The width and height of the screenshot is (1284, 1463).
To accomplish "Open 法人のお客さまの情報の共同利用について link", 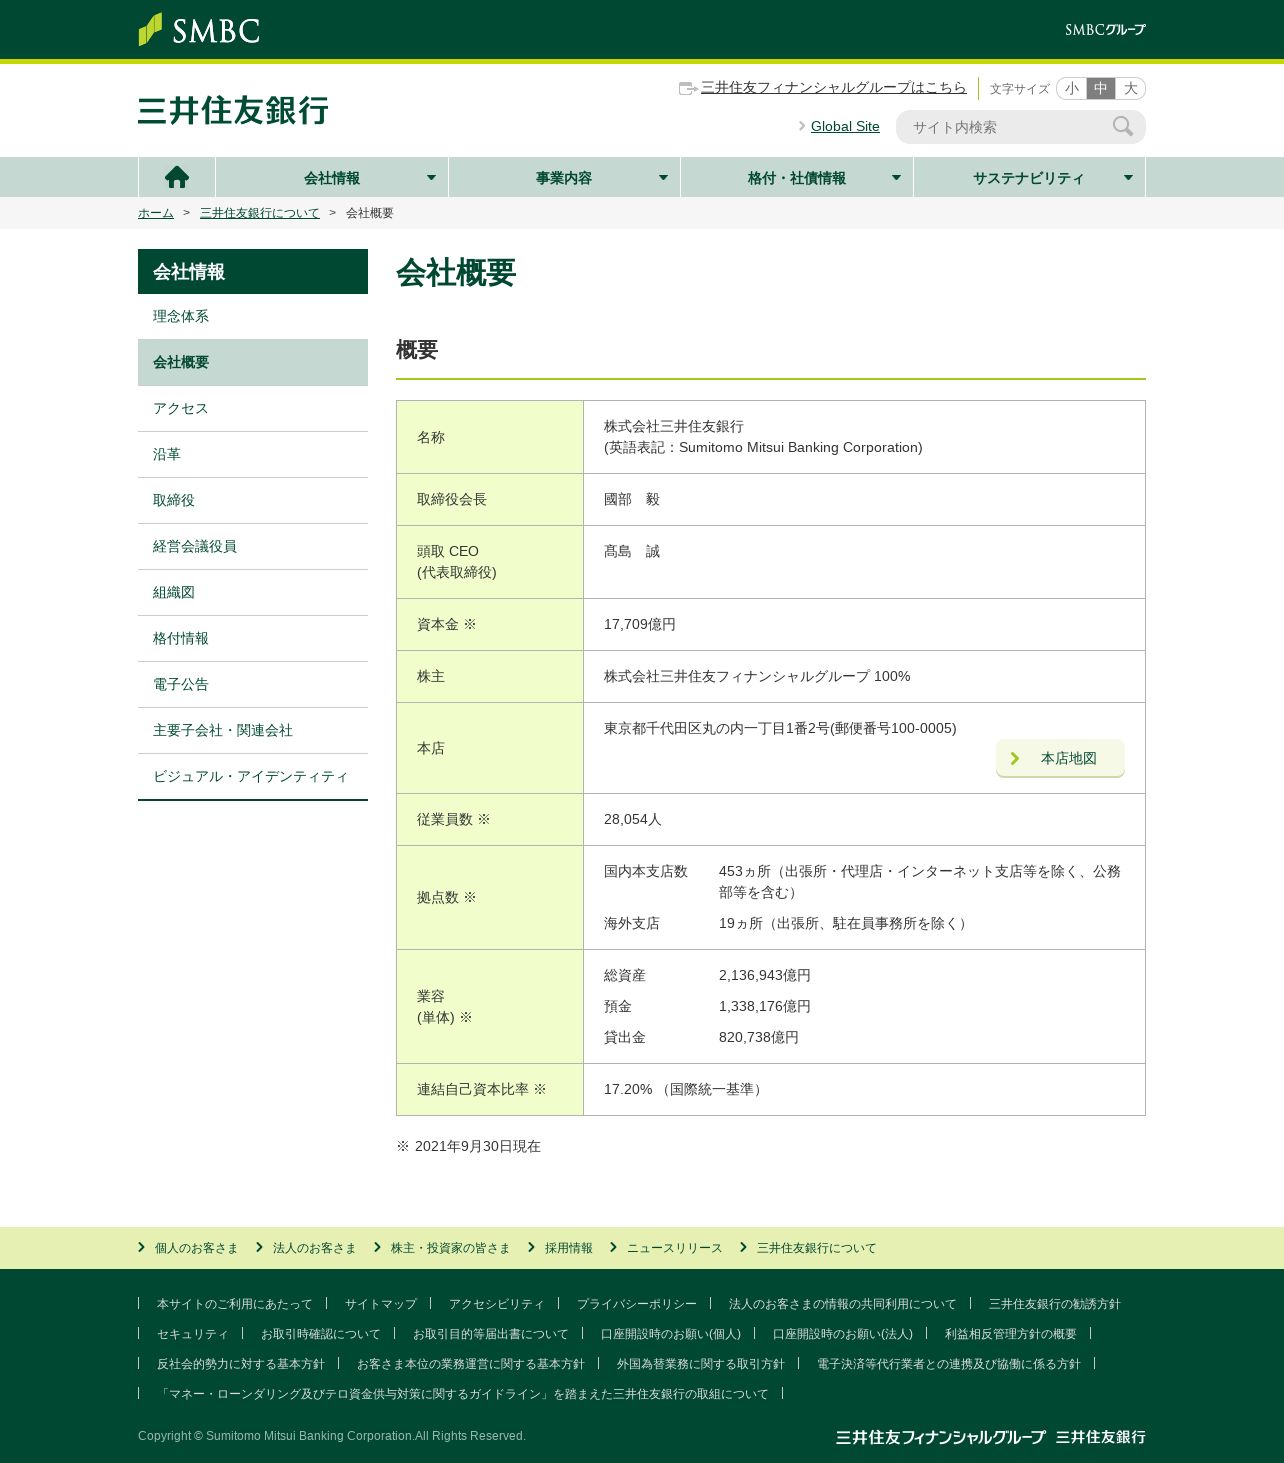I will 842,1304.
